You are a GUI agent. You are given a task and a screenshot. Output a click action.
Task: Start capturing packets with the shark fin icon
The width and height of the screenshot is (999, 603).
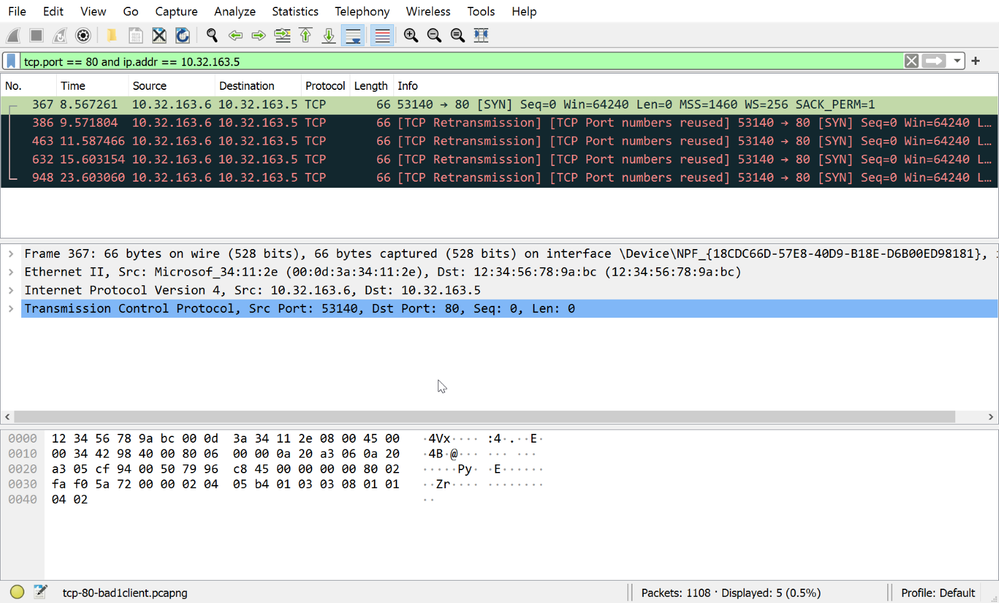tap(13, 36)
